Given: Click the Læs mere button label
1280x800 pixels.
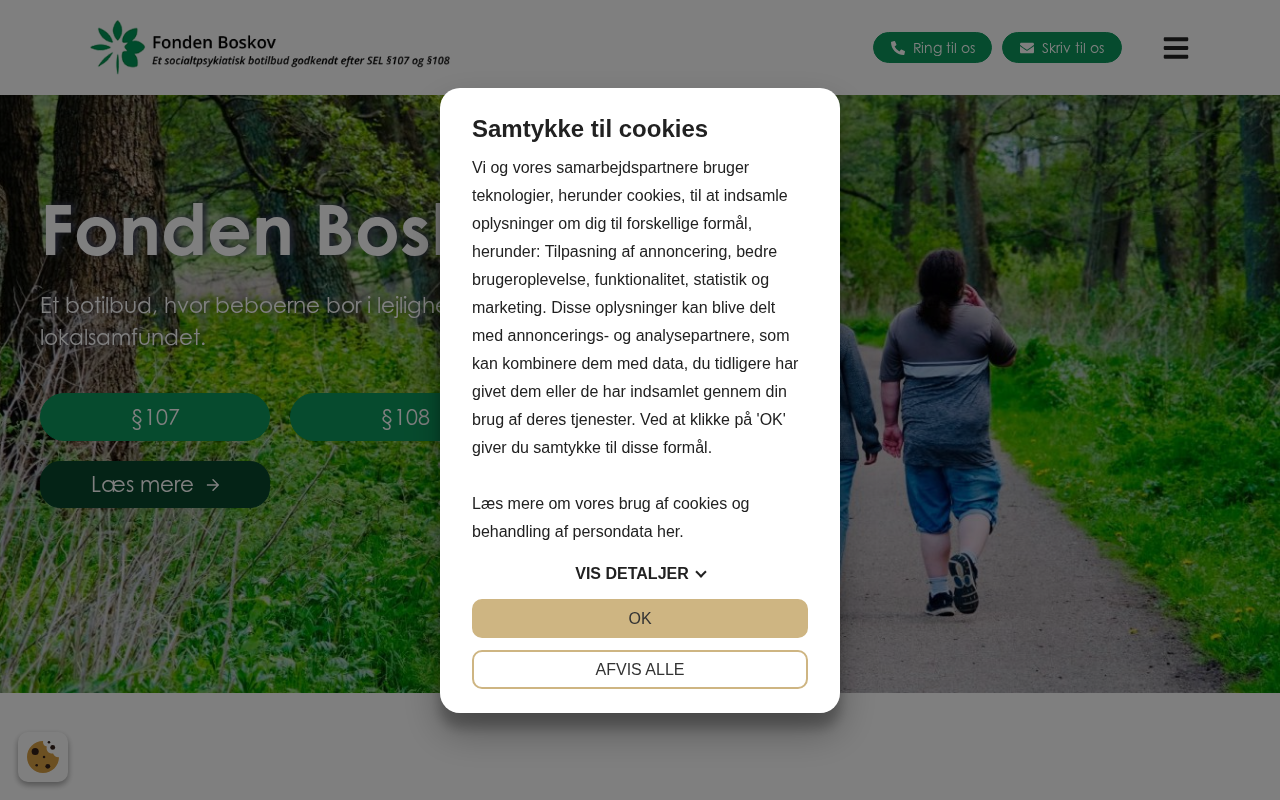Looking at the screenshot, I should (x=142, y=484).
